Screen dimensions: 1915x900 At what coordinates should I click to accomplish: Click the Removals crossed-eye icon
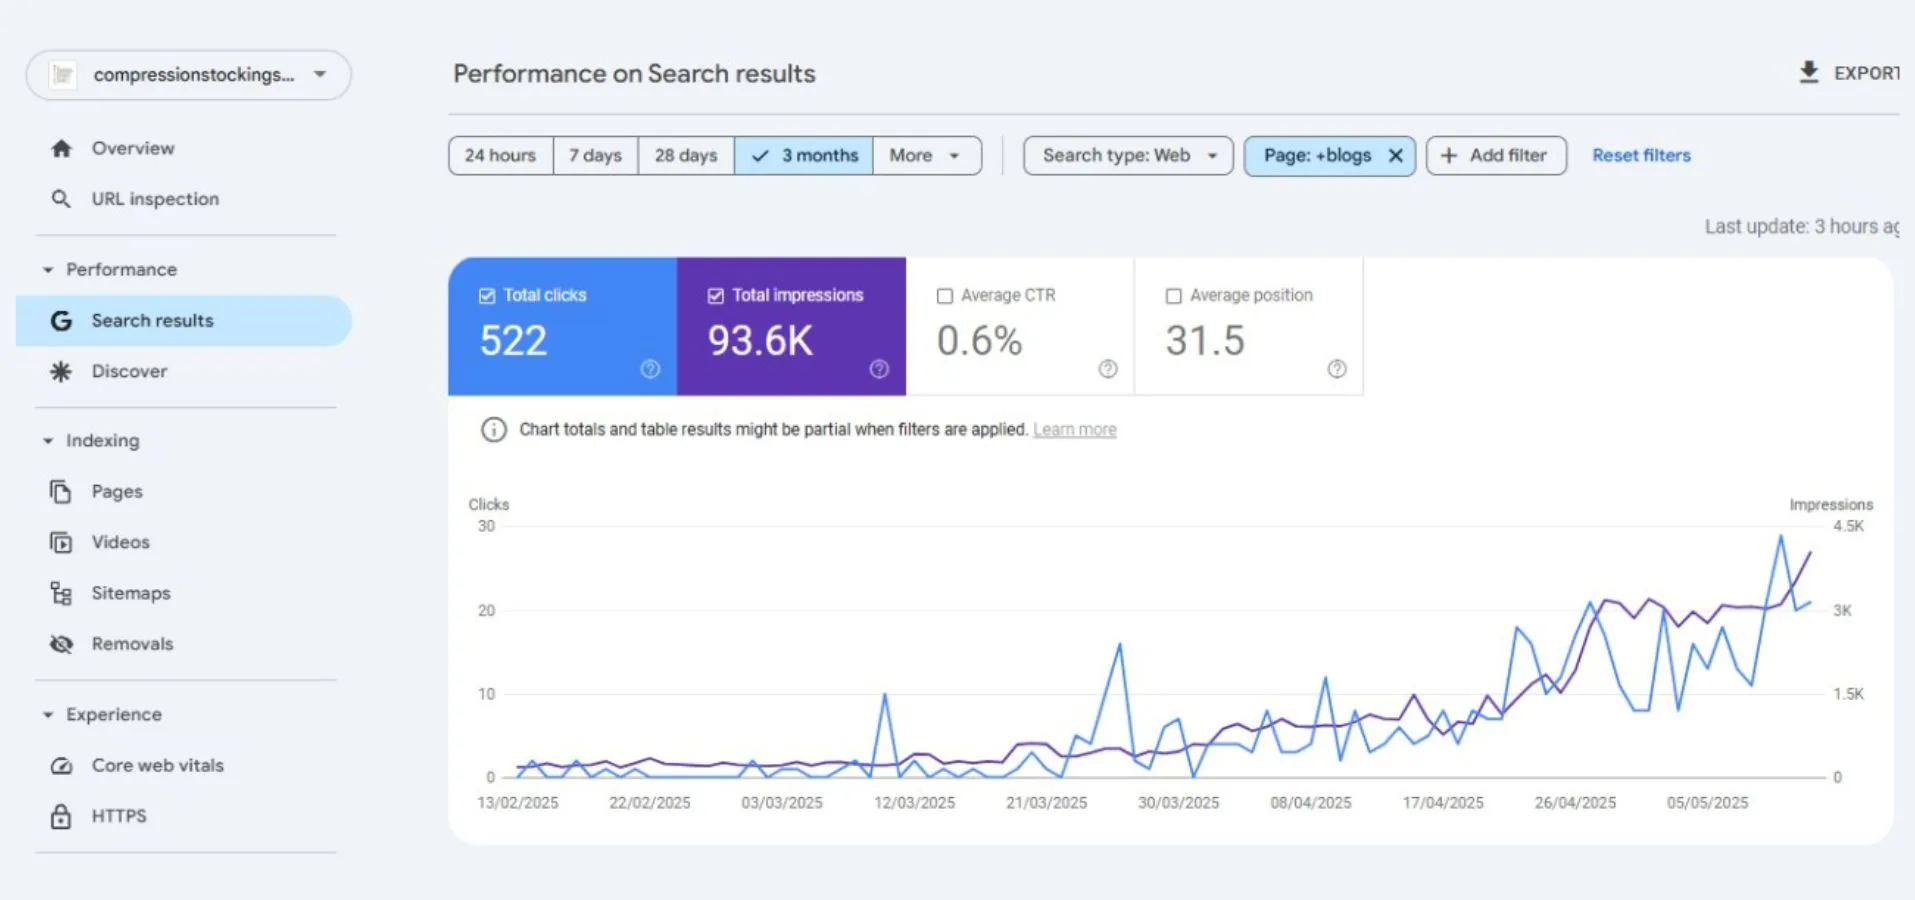[61, 644]
